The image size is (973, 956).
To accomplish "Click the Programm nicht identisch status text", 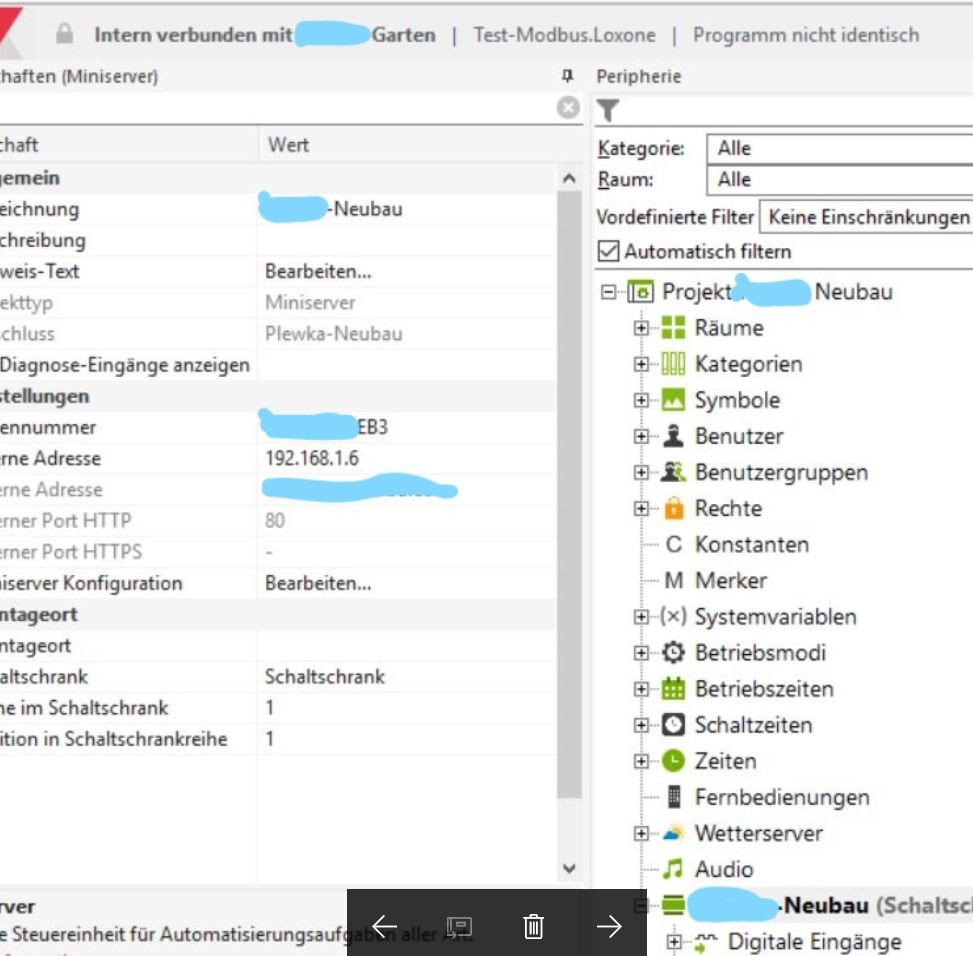I will (x=805, y=35).
